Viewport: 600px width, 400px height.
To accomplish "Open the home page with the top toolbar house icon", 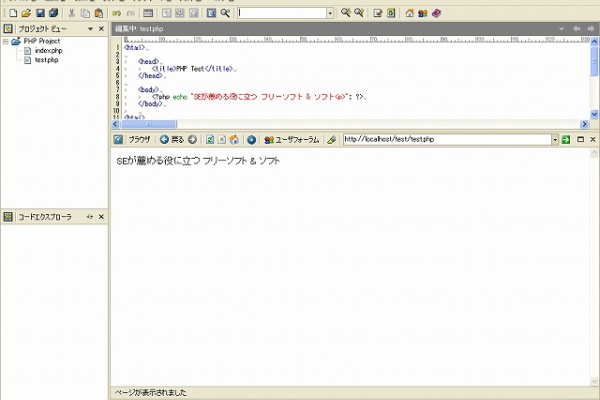I will click(x=409, y=13).
